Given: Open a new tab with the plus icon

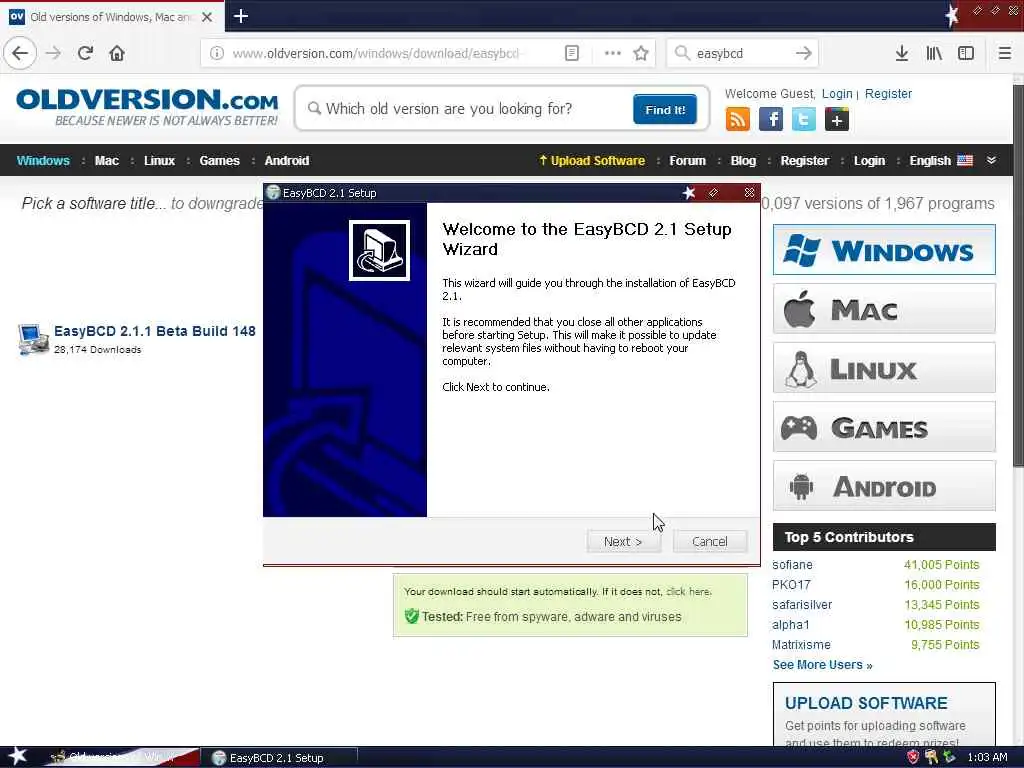Looking at the screenshot, I should point(240,16).
